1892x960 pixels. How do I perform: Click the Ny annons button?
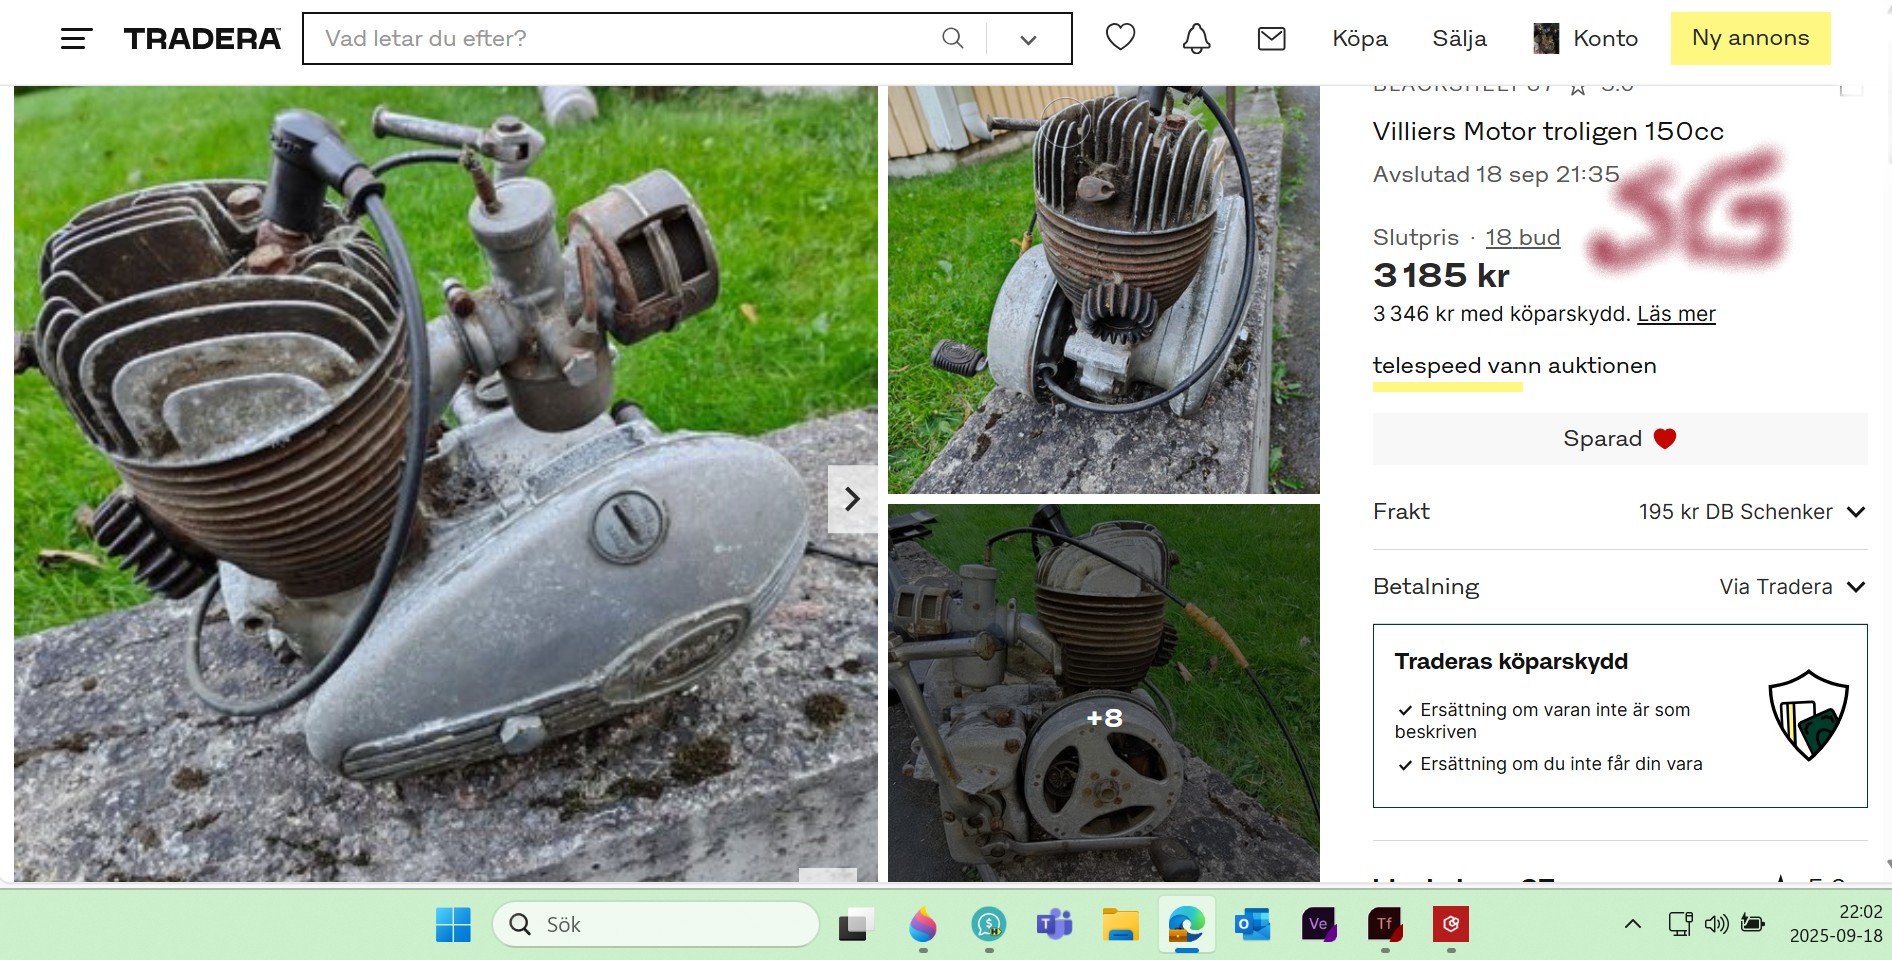[1750, 38]
